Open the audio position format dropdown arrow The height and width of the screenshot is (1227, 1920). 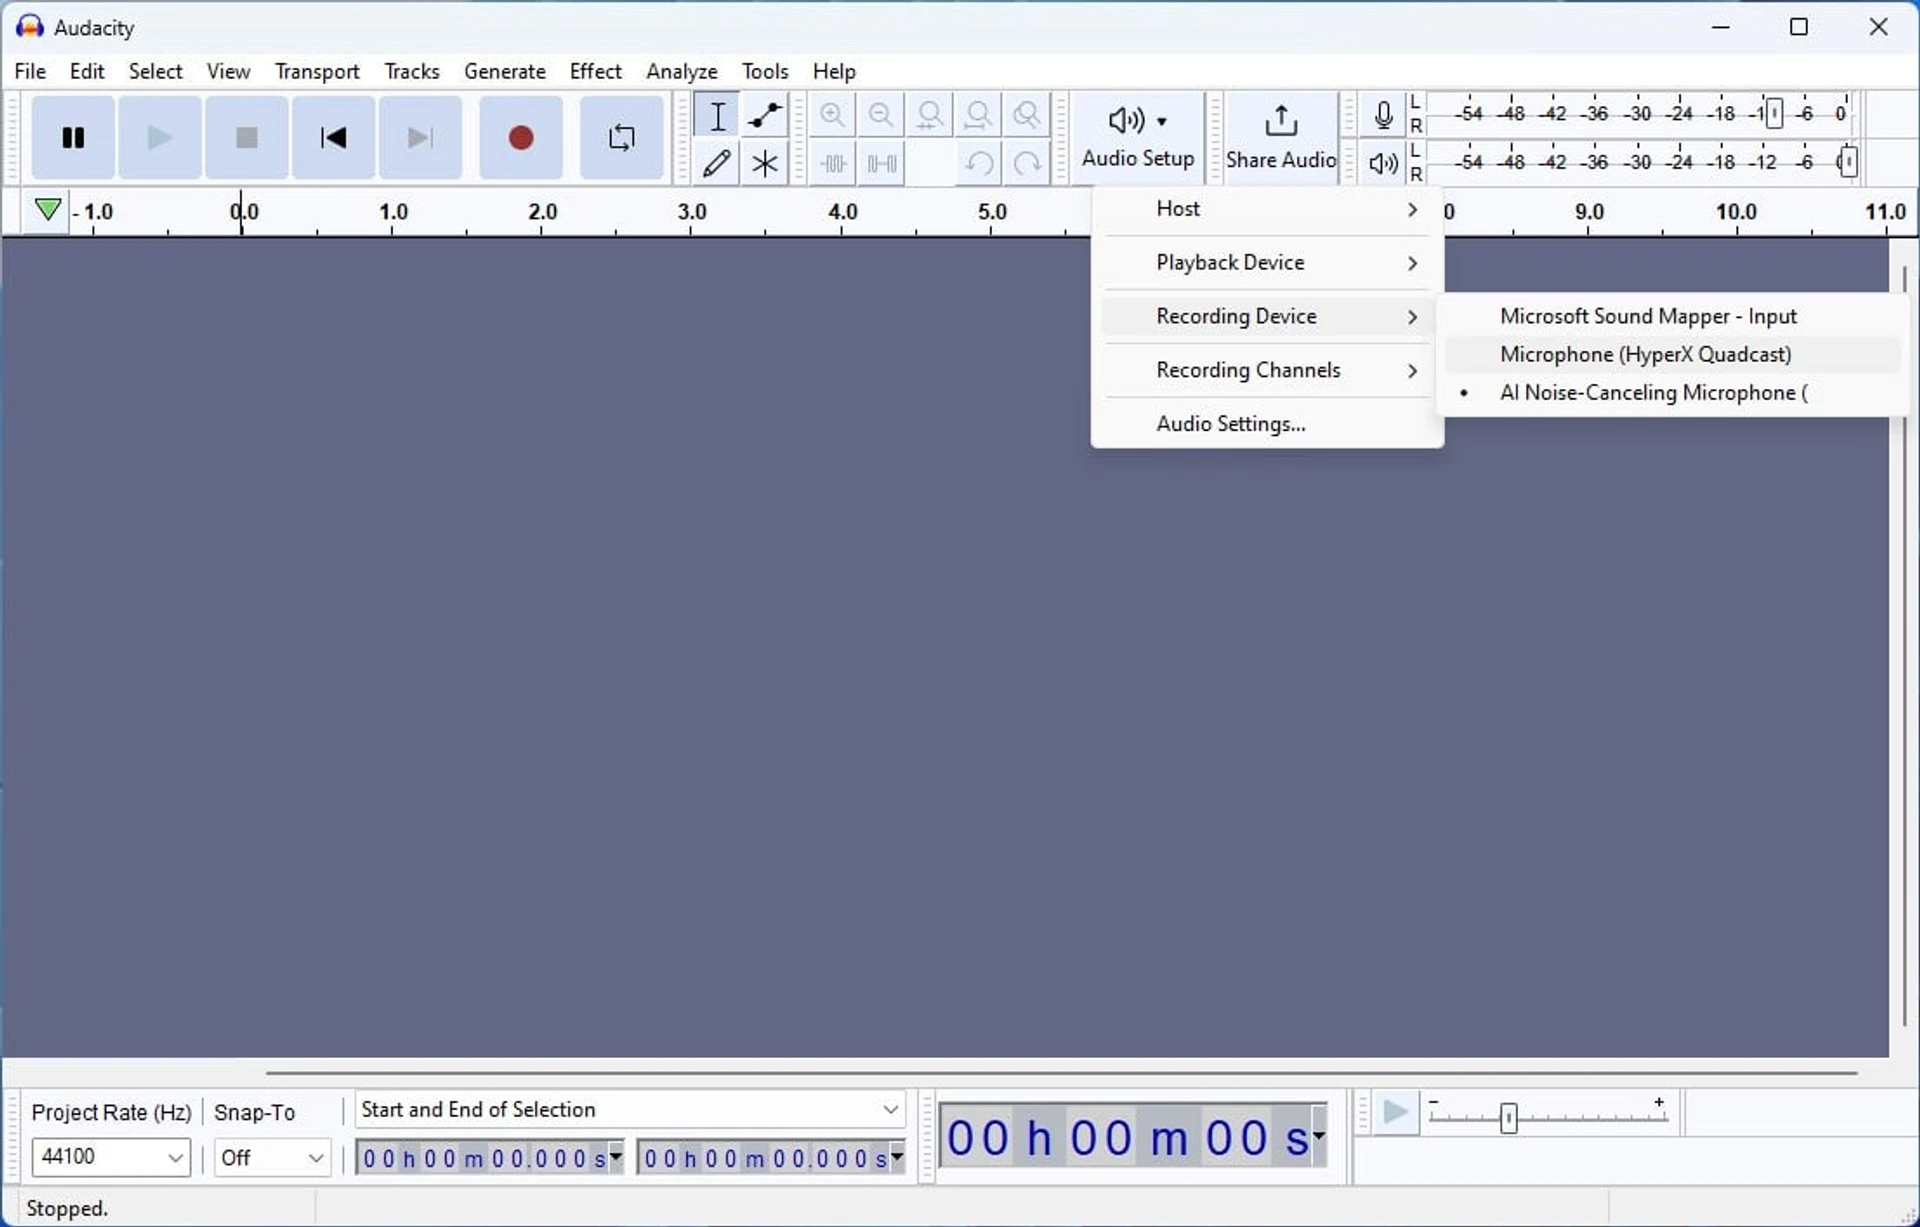pyautogui.click(x=1320, y=1135)
